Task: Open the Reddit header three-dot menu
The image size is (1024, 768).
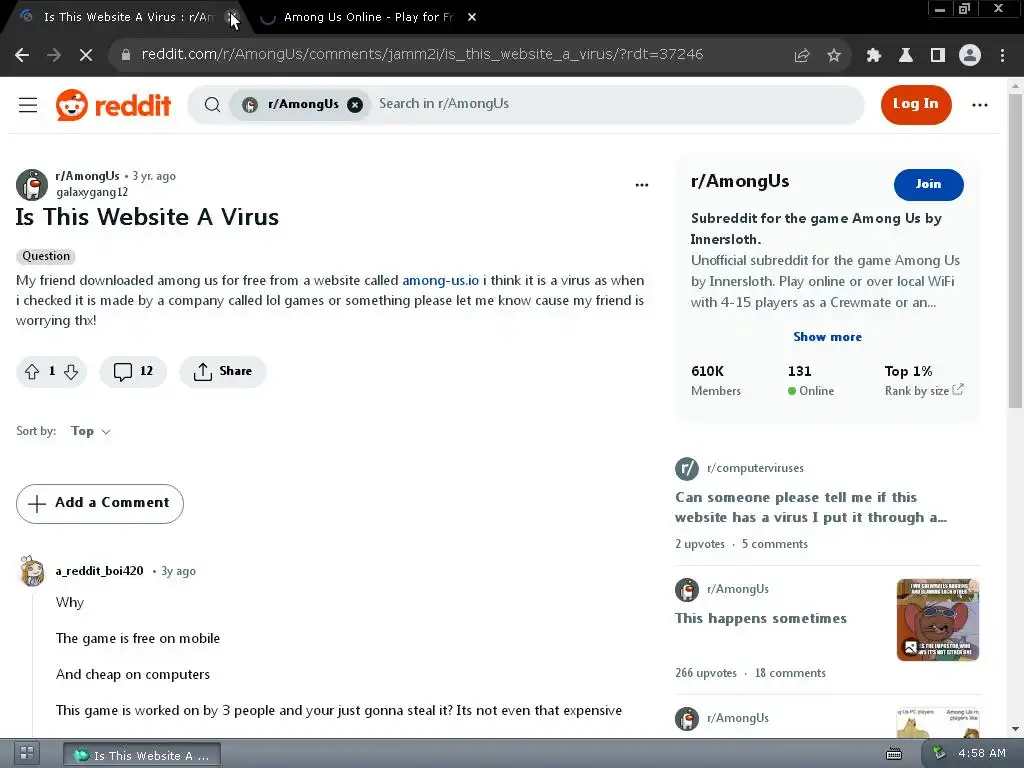Action: pyautogui.click(x=980, y=104)
